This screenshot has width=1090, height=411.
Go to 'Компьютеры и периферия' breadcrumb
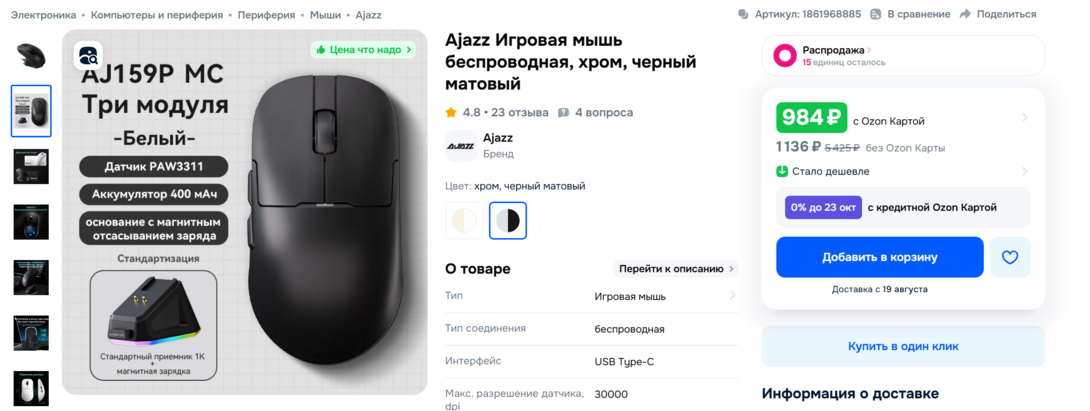click(157, 15)
